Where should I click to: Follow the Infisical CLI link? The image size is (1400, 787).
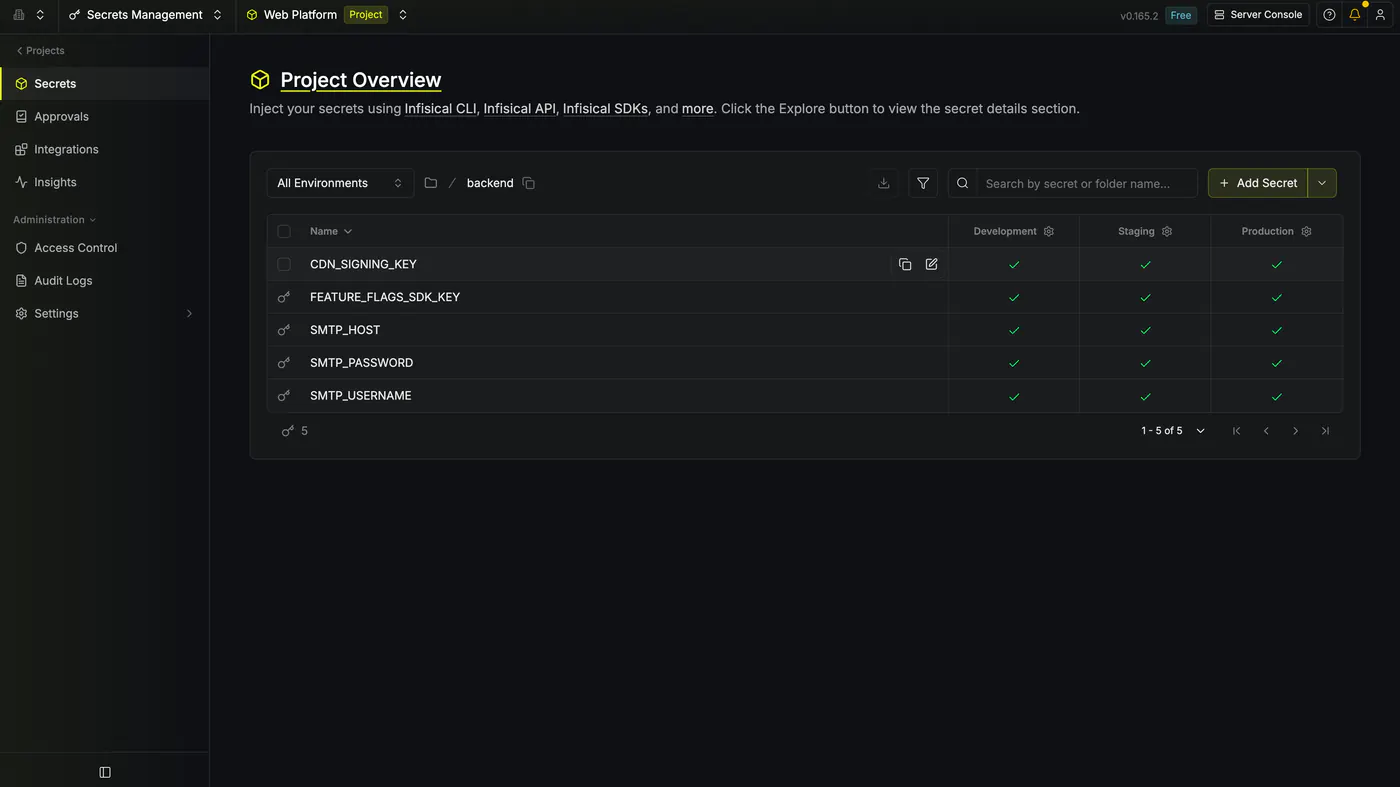coord(440,108)
